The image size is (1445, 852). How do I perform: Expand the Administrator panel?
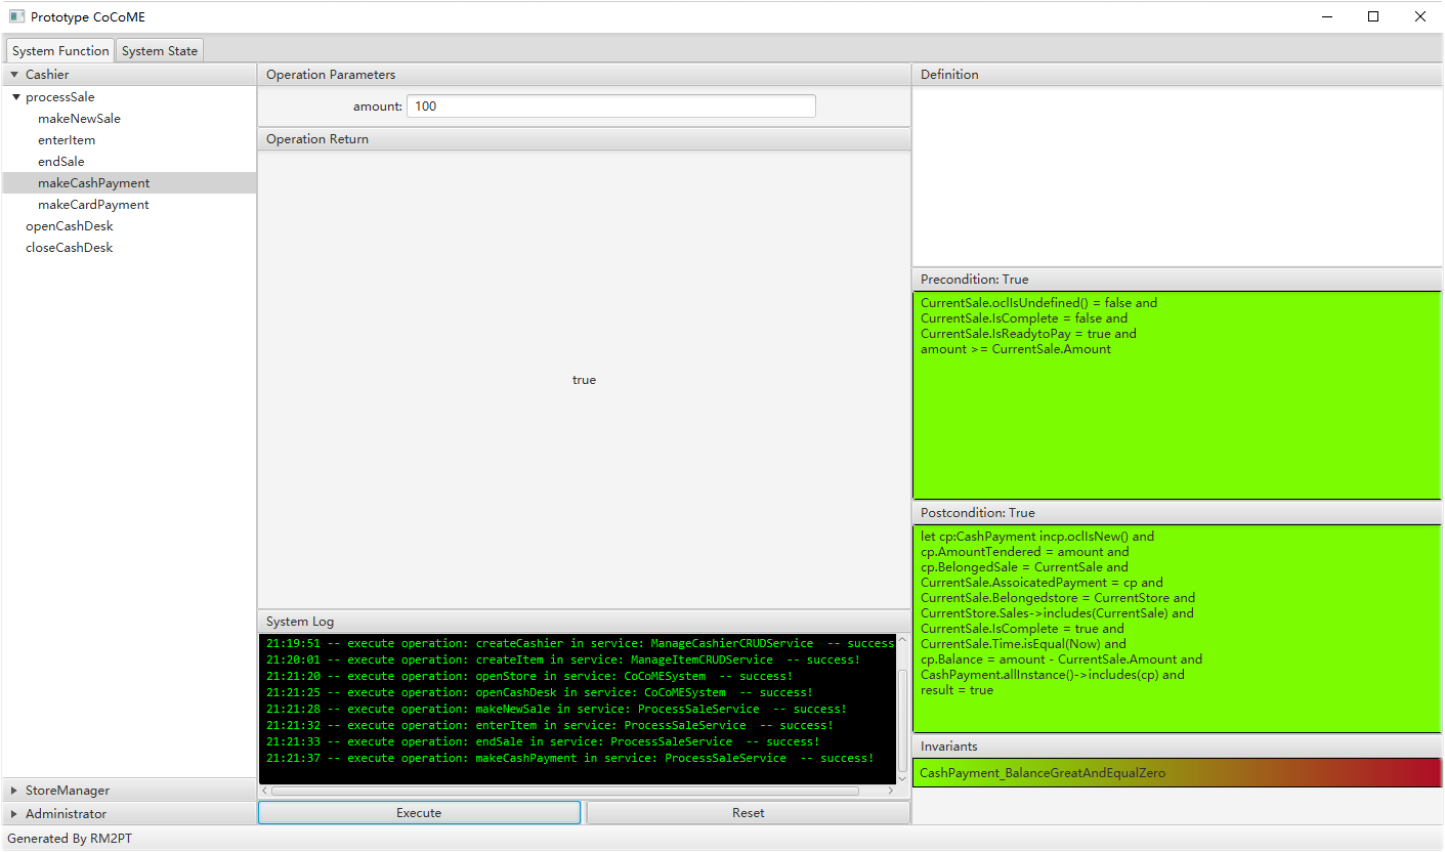[x=129, y=814]
